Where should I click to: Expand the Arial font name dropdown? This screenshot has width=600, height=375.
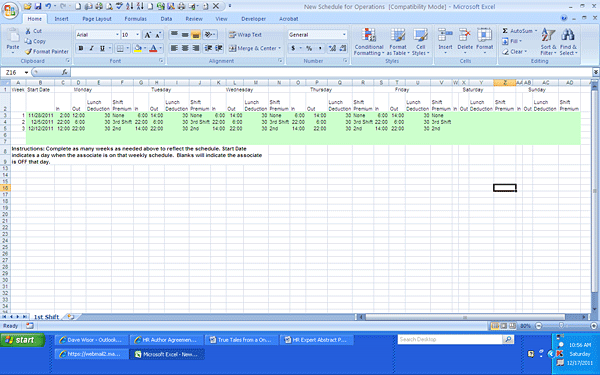pos(117,35)
